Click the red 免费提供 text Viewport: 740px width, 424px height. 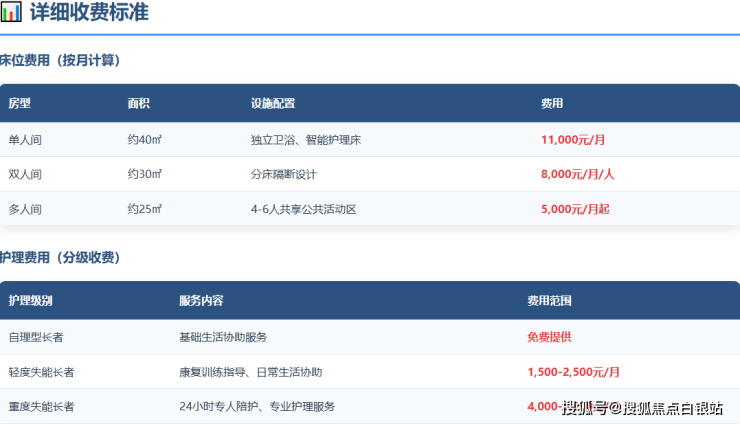click(x=549, y=337)
